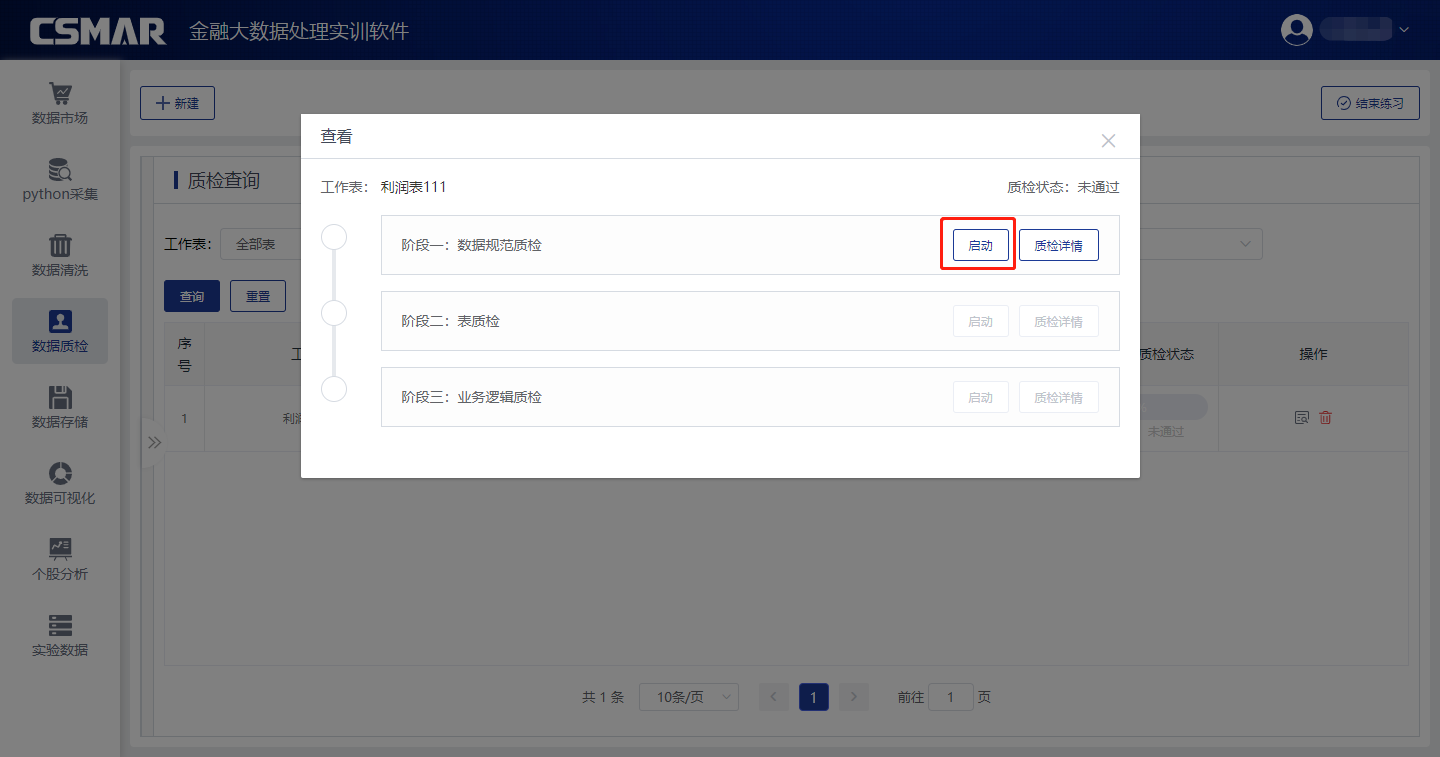Viewport: 1440px width, 757px height.
Task: Start stage one 数据规范质检 with 启动
Action: point(980,245)
